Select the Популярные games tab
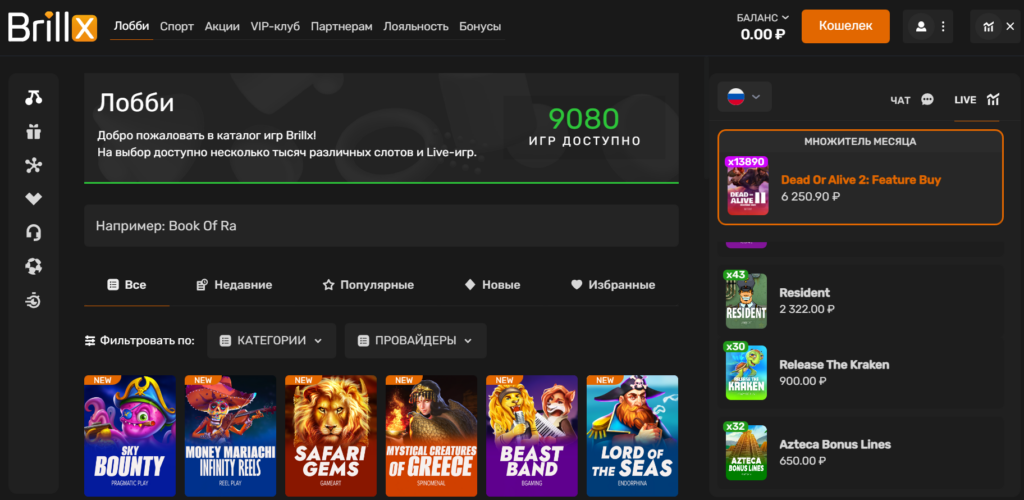This screenshot has width=1024, height=500. pyautogui.click(x=368, y=285)
